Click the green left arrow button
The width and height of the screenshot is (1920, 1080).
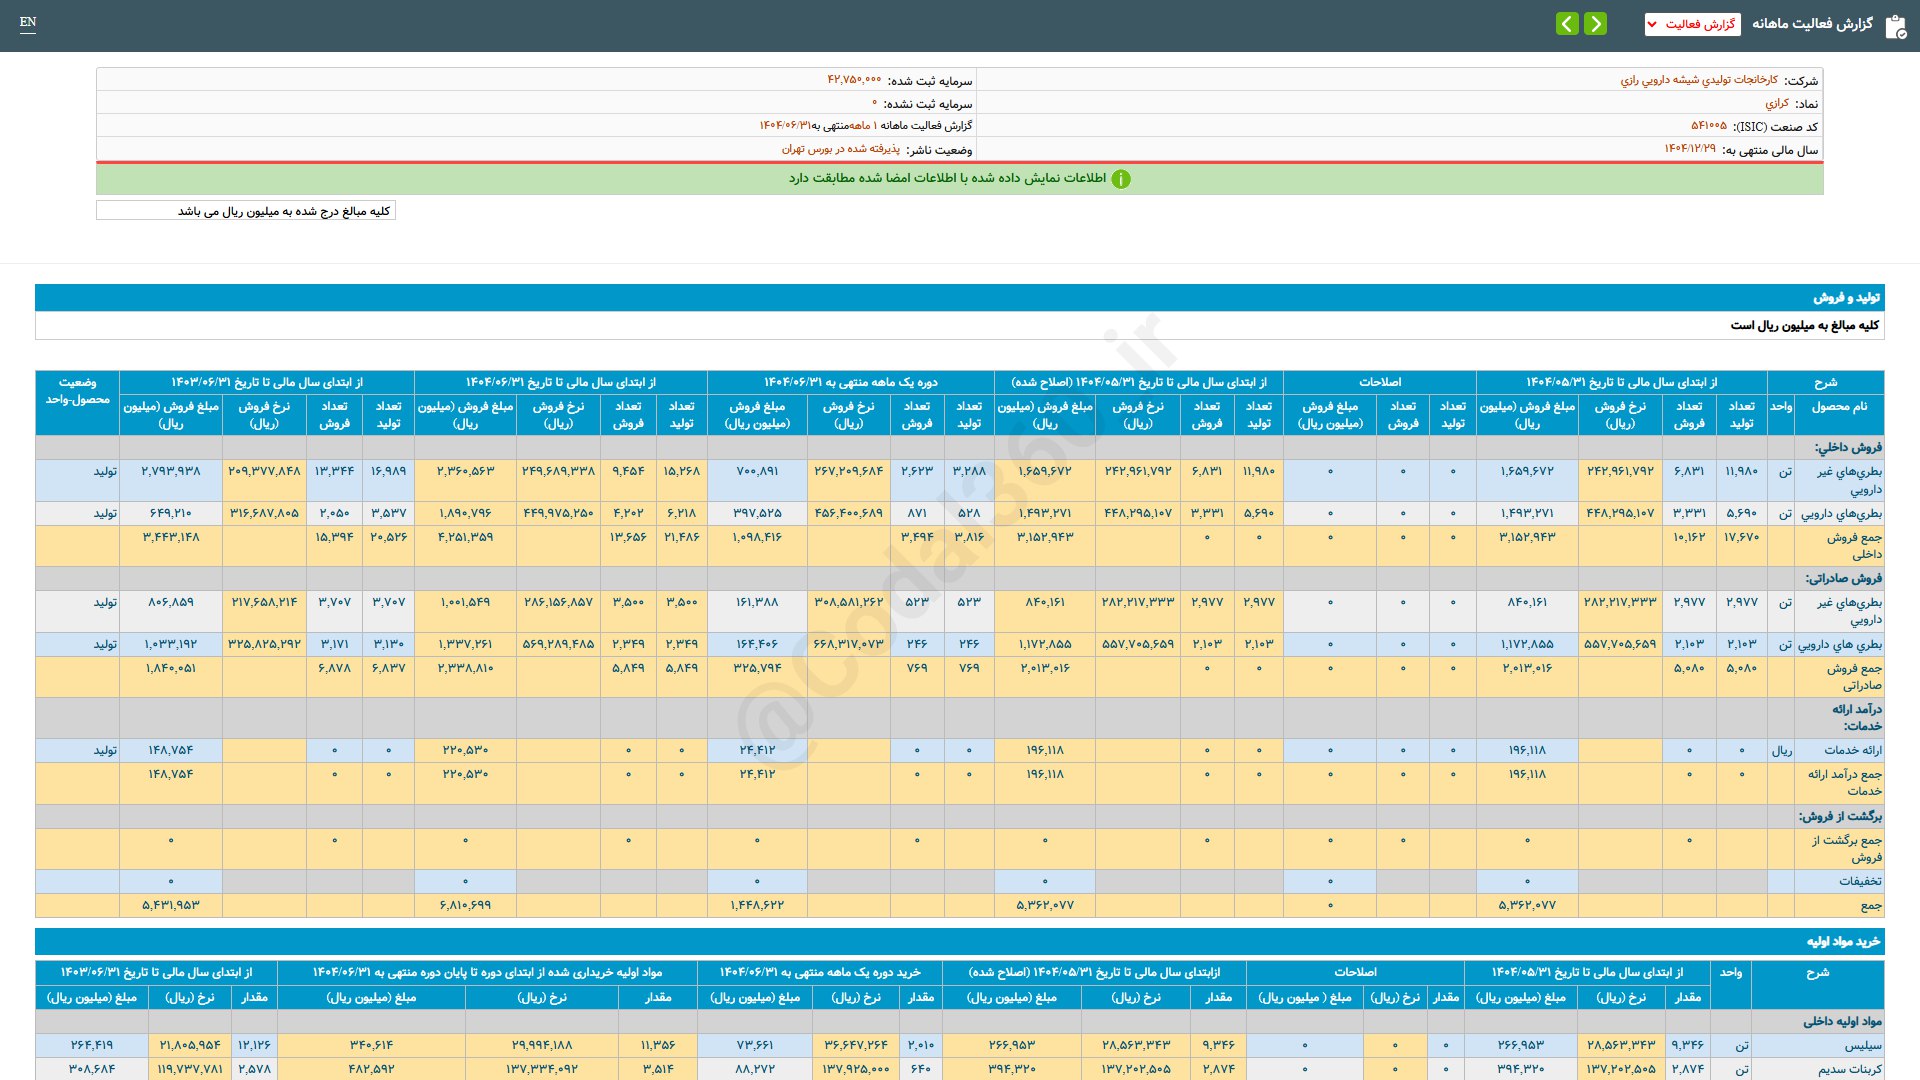(1567, 24)
